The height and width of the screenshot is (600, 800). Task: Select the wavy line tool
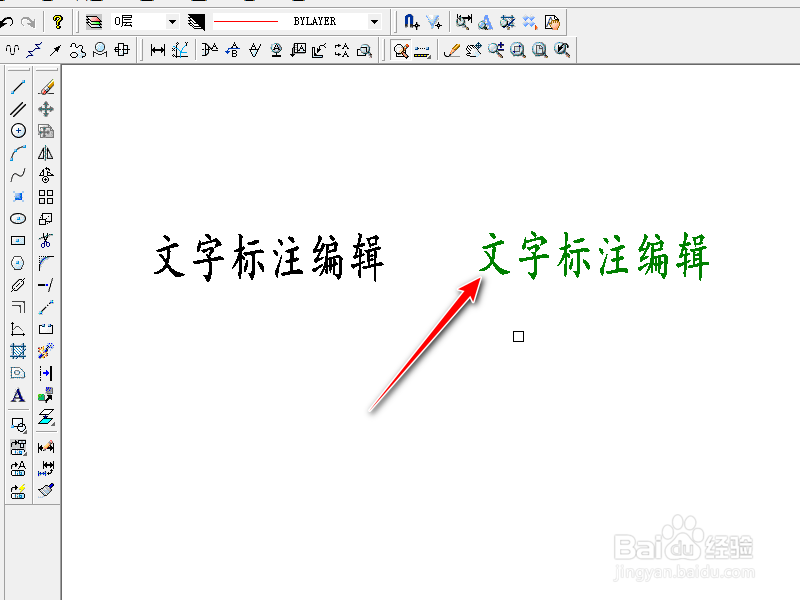(12, 50)
